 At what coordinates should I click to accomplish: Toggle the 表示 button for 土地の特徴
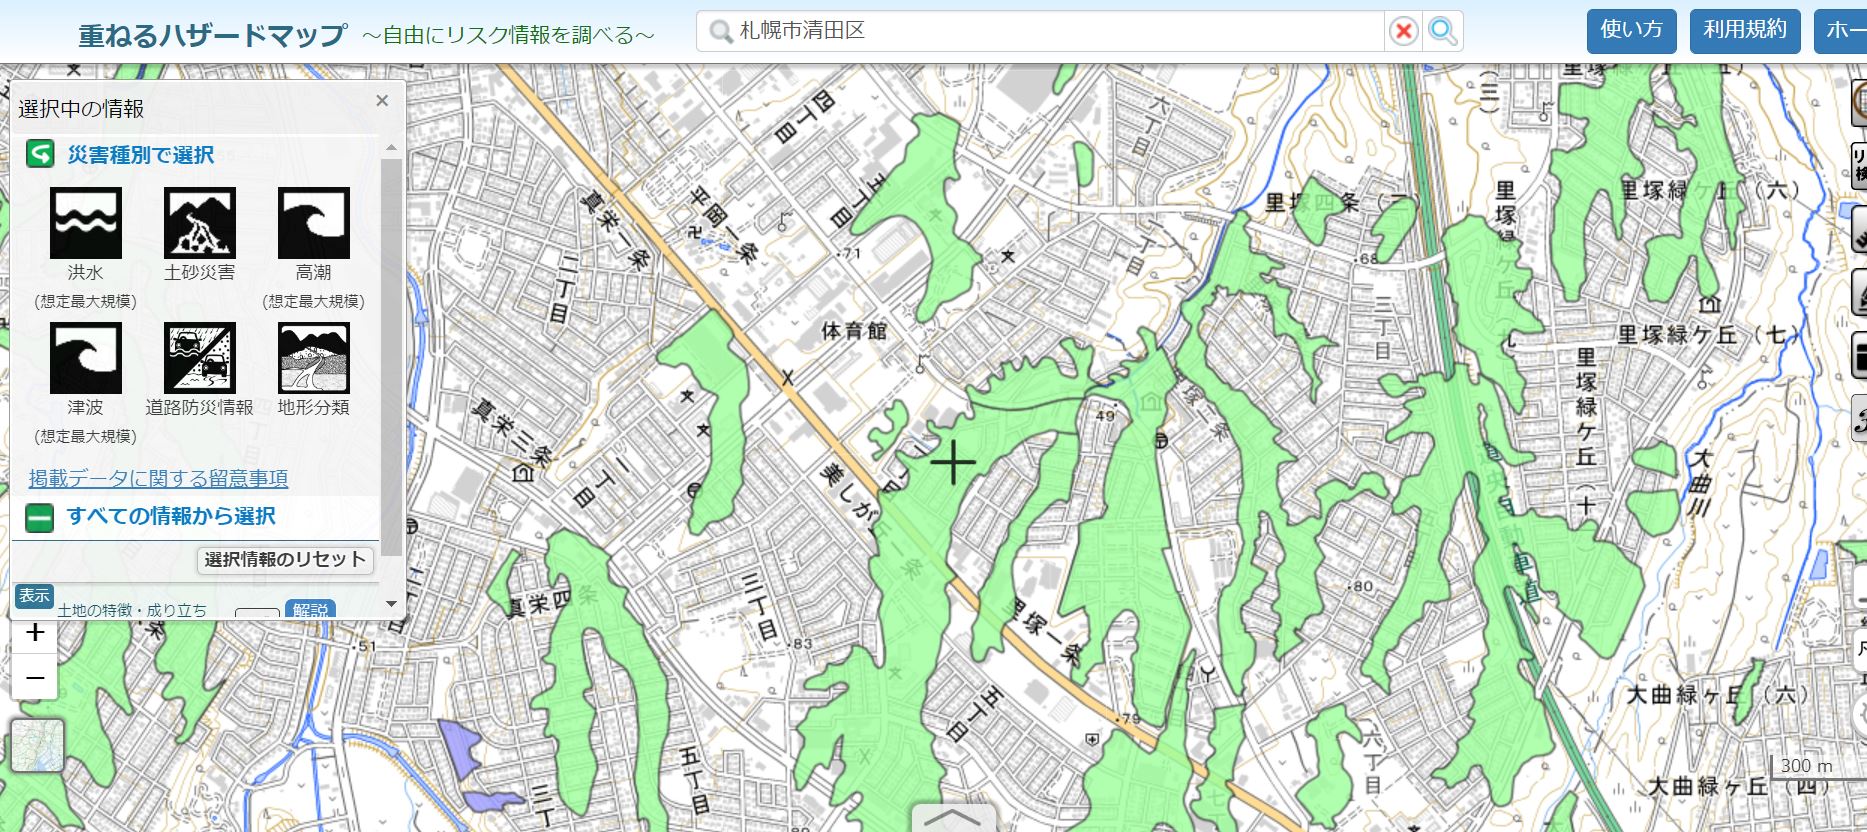34,596
